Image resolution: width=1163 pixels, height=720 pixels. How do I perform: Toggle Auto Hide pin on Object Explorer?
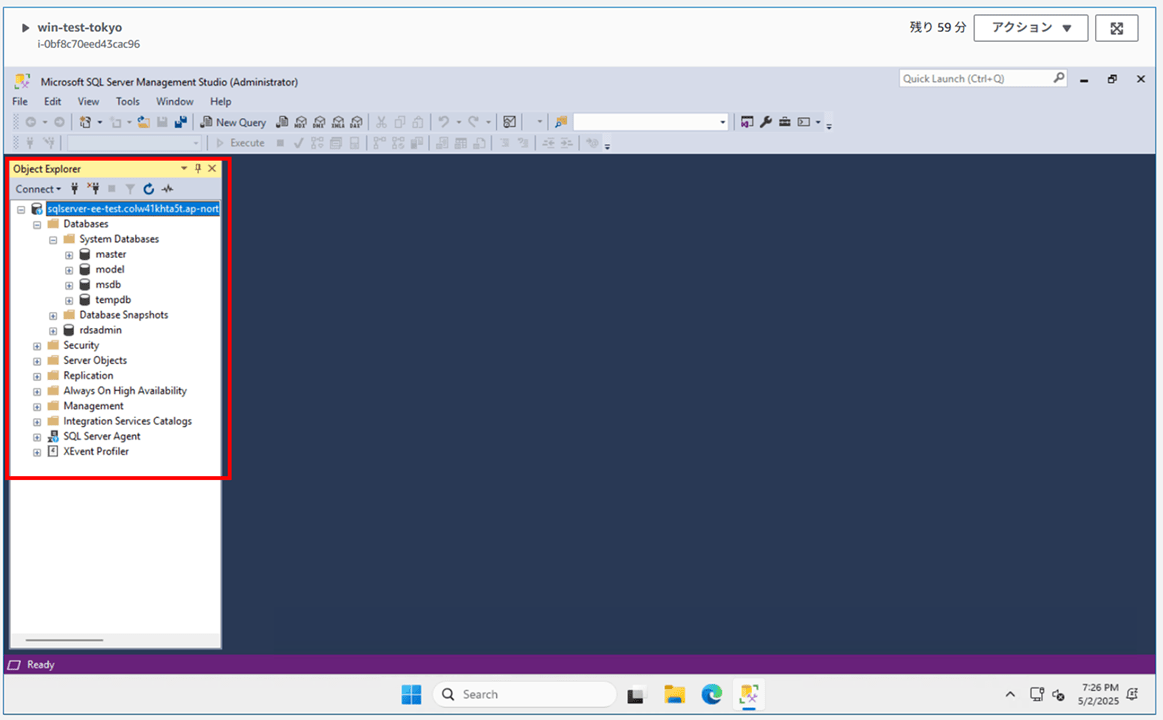(x=198, y=169)
